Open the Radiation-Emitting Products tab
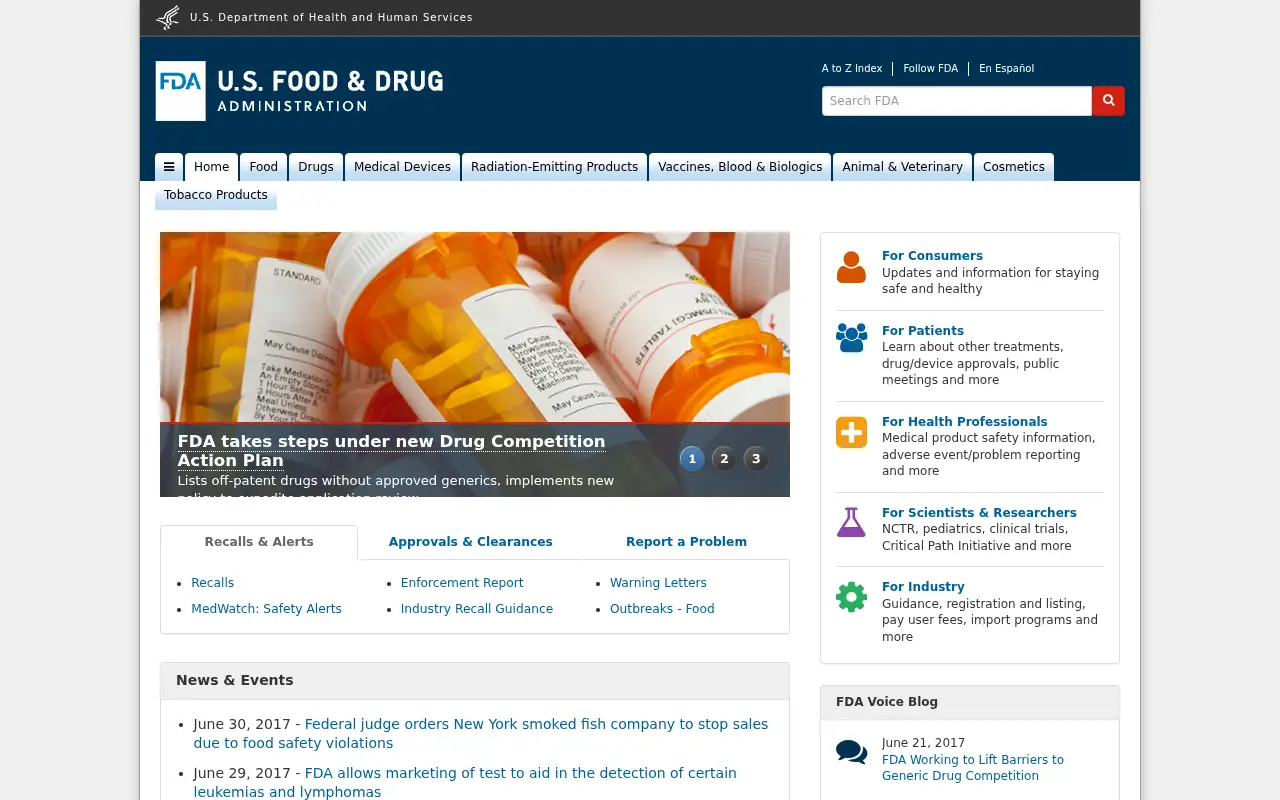This screenshot has width=1280, height=800. point(554,167)
